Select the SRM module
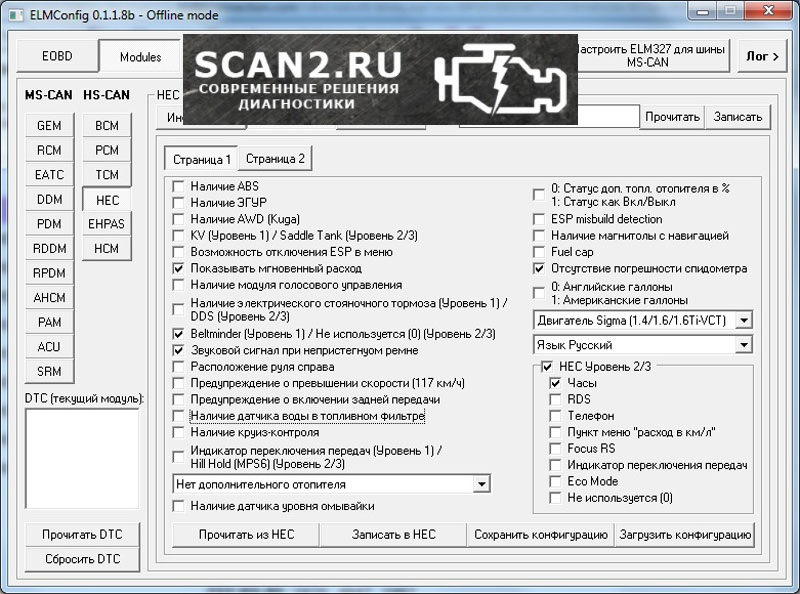The height and width of the screenshot is (594, 800). click(49, 371)
